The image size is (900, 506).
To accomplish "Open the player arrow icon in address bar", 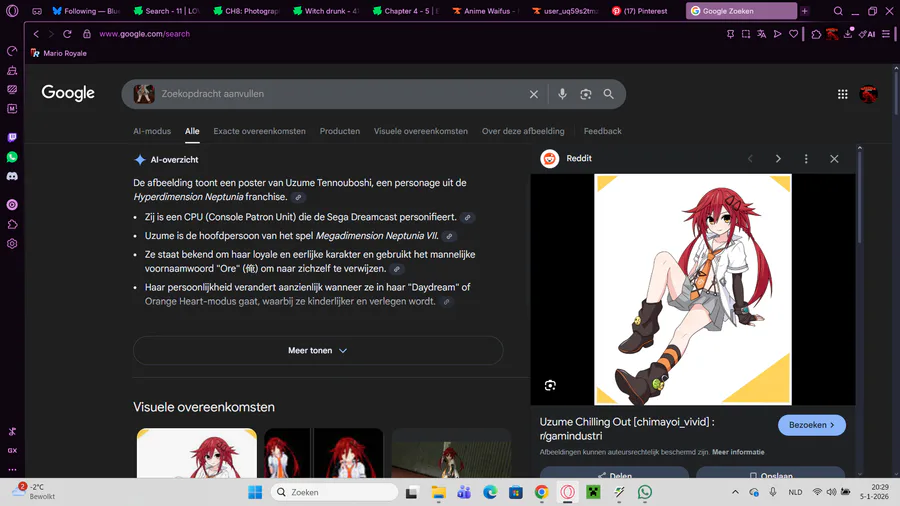I will (777, 34).
